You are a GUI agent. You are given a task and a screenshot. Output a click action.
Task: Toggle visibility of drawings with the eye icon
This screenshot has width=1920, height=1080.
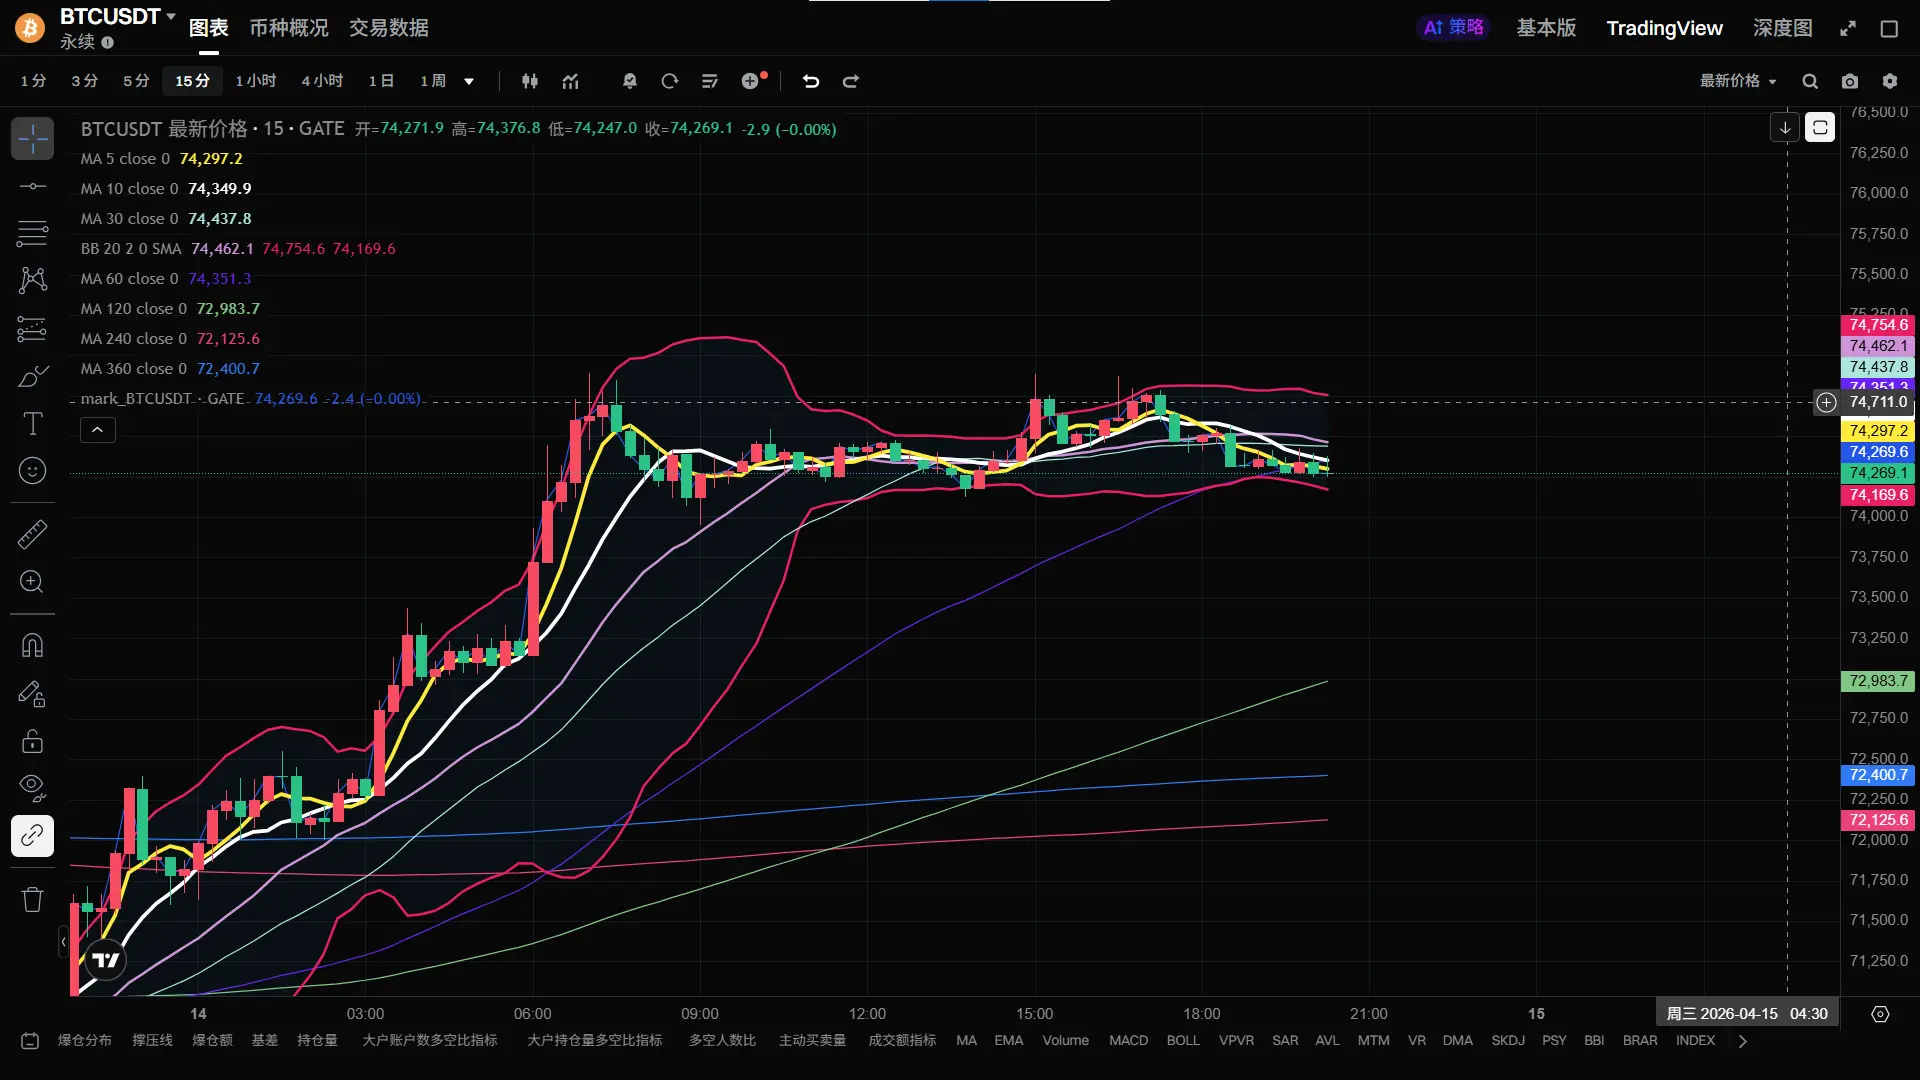(x=32, y=787)
